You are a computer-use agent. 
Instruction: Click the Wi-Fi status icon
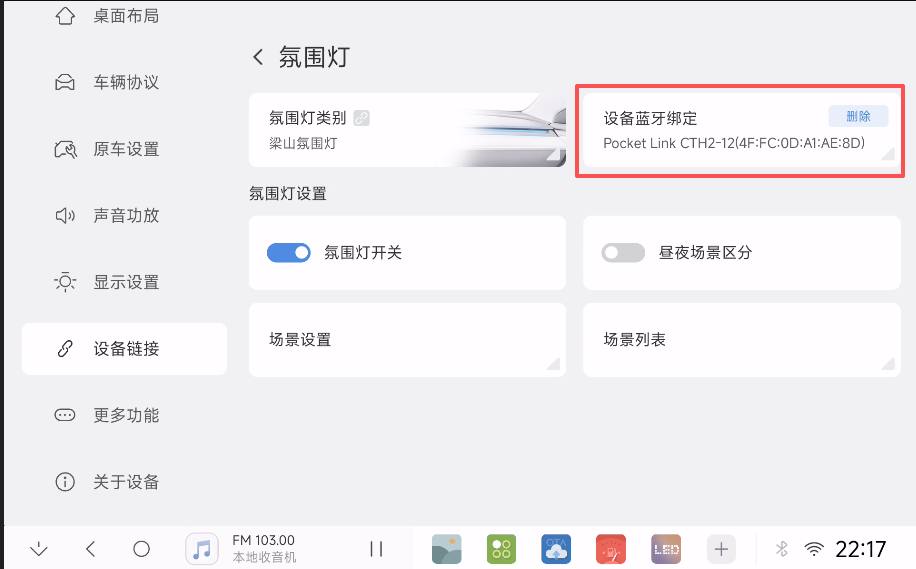(814, 549)
